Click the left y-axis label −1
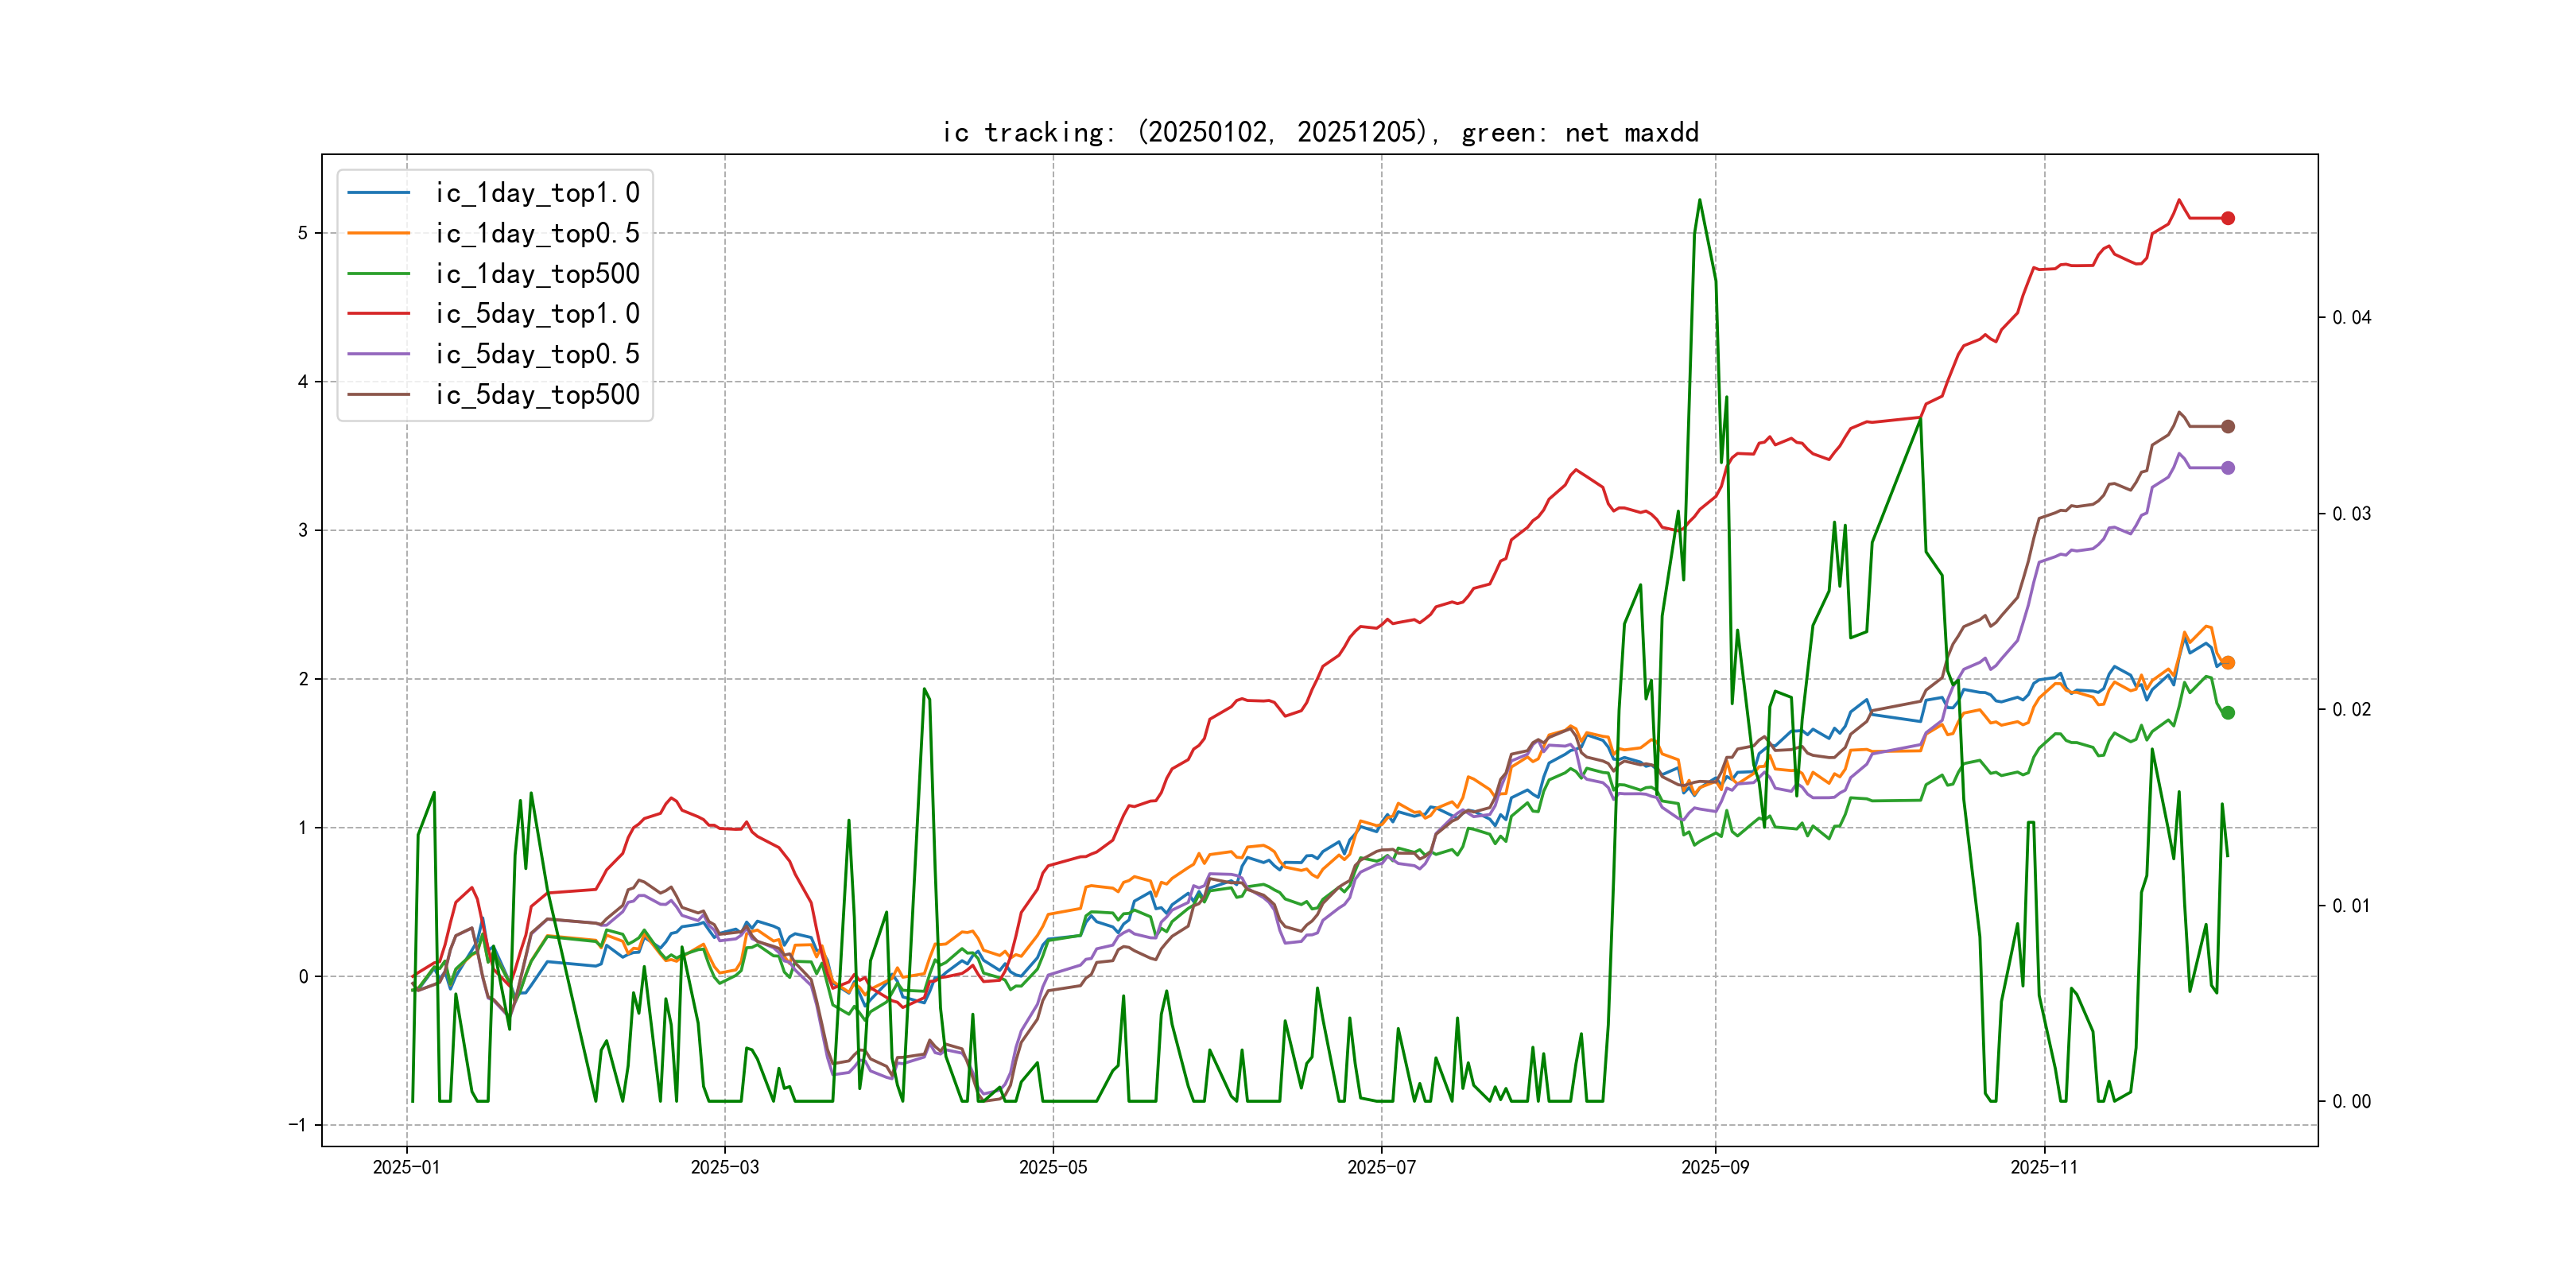 [298, 1125]
